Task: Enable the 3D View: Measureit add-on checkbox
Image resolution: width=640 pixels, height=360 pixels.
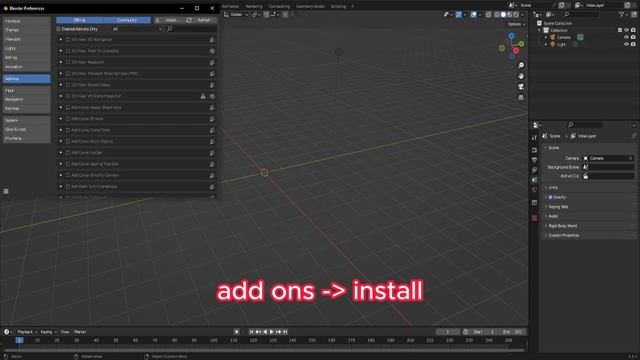Action: tap(68, 62)
